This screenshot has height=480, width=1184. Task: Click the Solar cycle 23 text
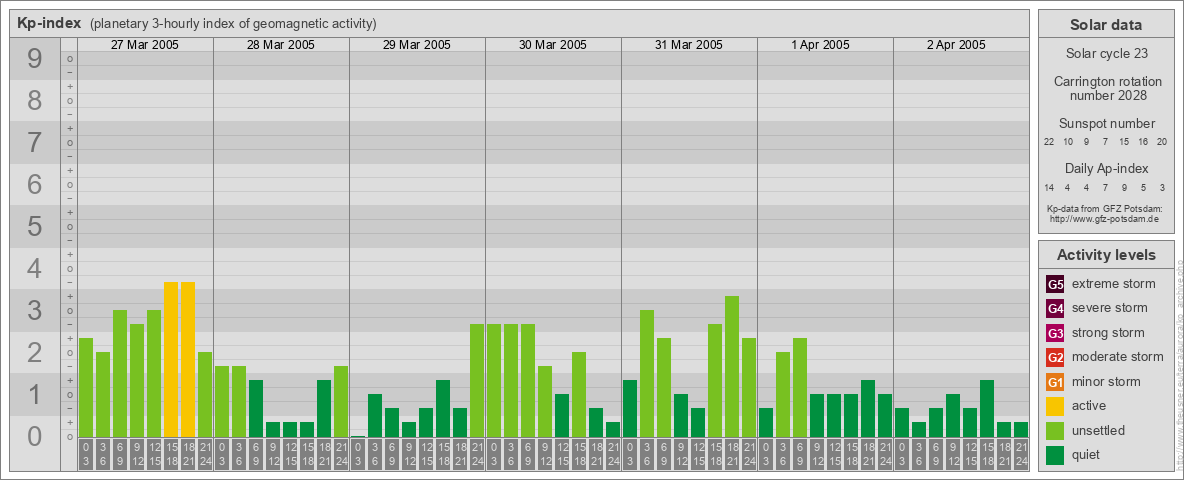(x=1106, y=54)
